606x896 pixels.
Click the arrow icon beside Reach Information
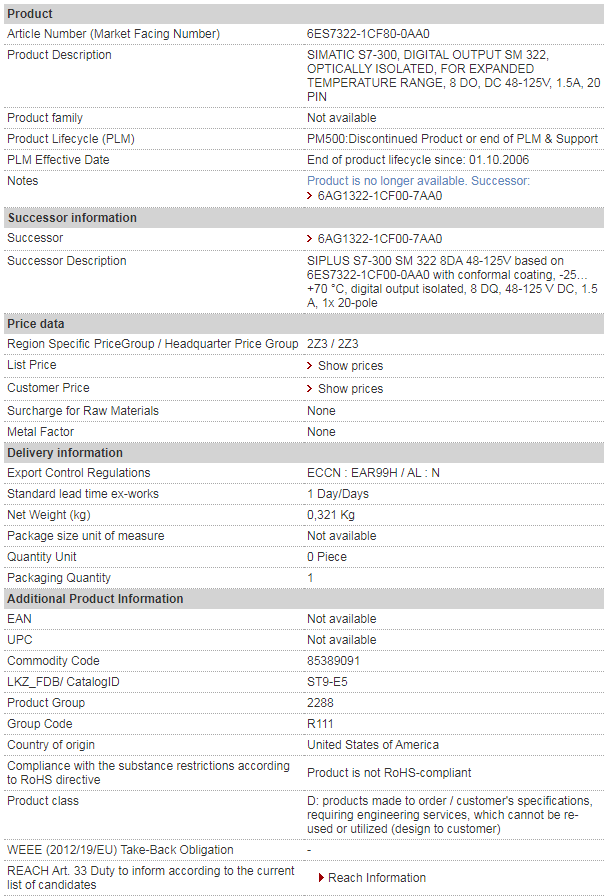[322, 878]
